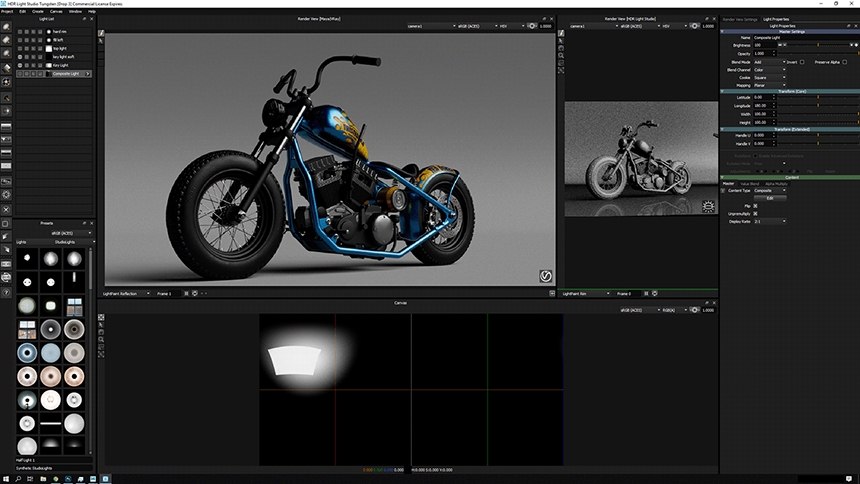860x484 pixels.
Task: Open the Canvas menu
Action: [x=56, y=11]
